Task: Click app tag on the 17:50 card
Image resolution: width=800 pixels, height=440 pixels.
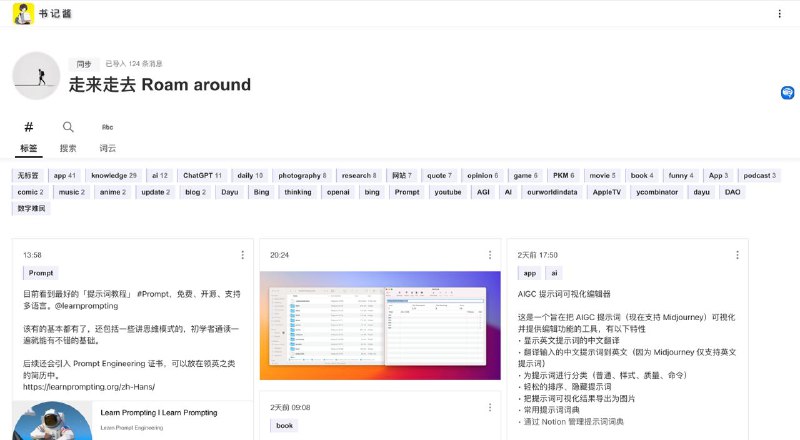Action: 530,273
